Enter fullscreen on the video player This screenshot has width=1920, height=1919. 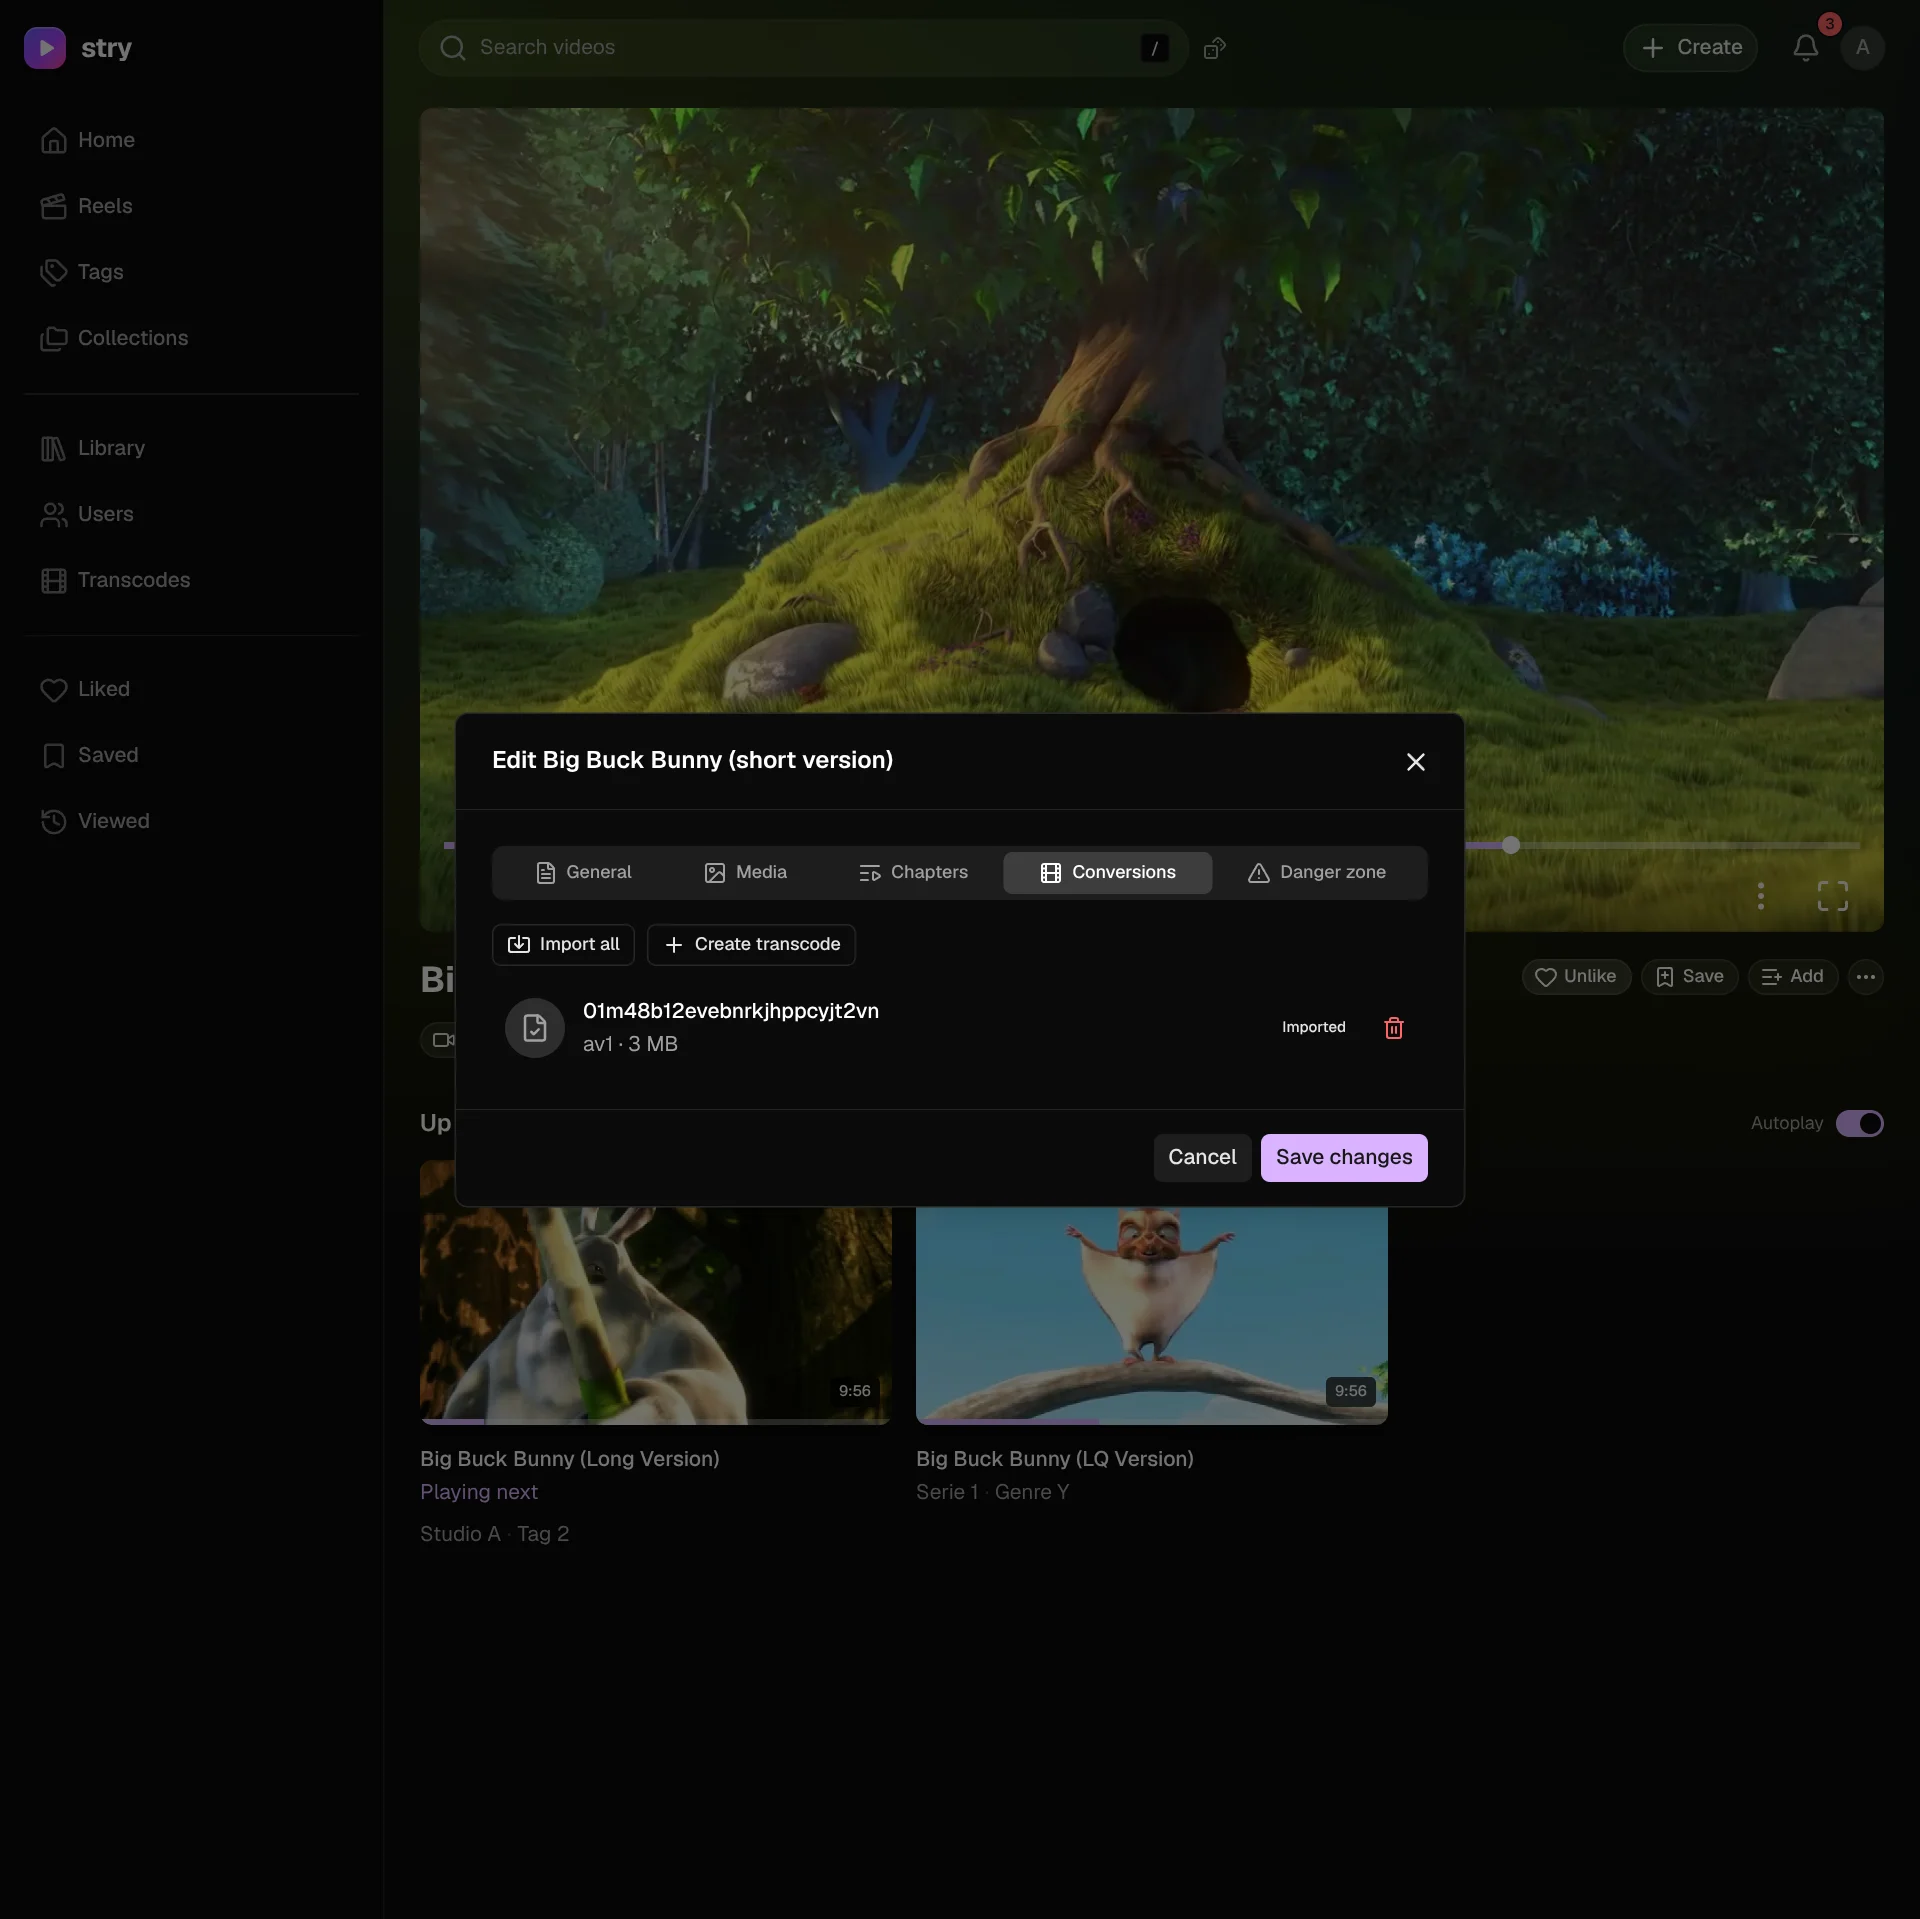click(1832, 896)
